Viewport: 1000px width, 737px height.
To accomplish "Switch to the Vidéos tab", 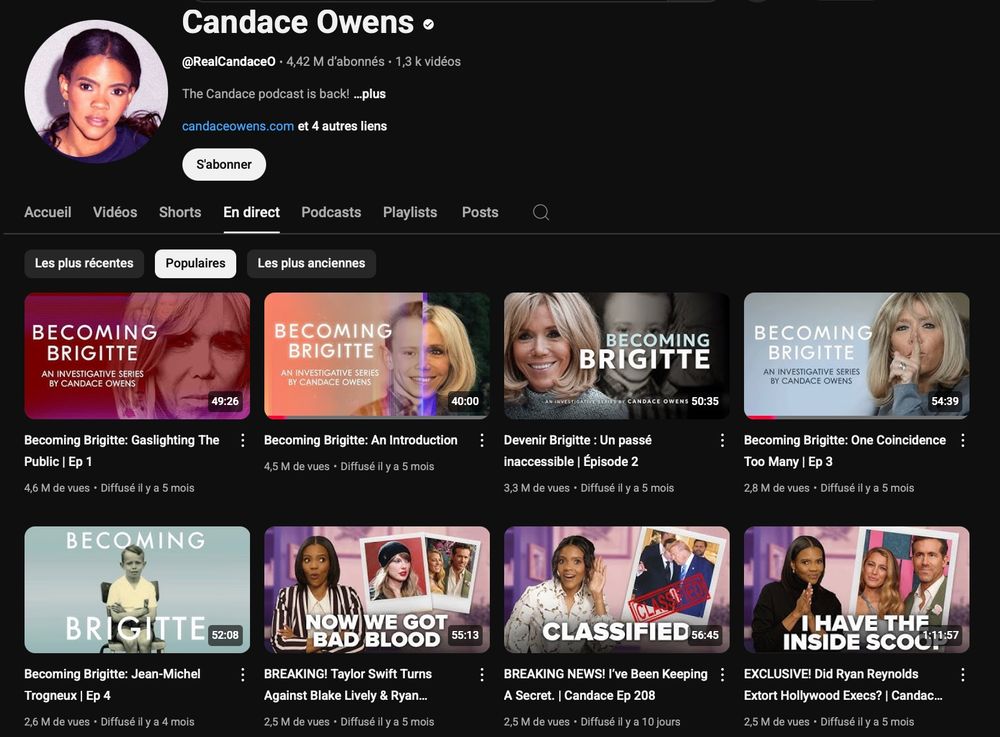I will [115, 212].
